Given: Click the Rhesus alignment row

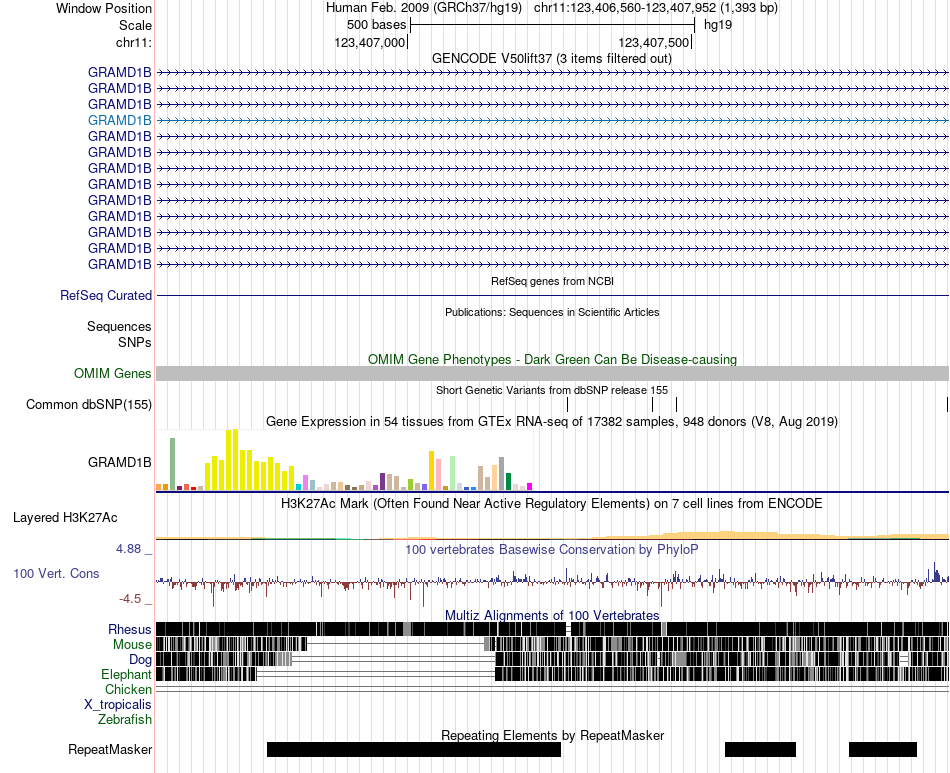Looking at the screenshot, I should (x=552, y=629).
